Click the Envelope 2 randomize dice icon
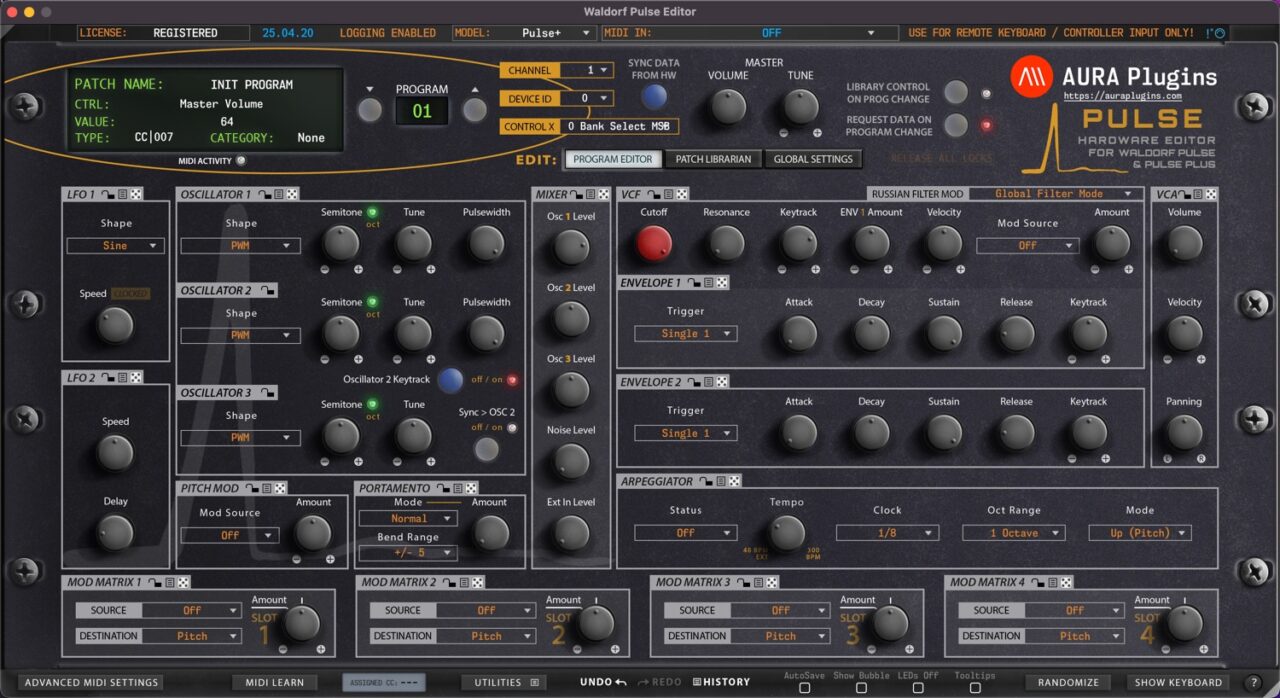This screenshot has width=1280, height=698. coord(722,382)
